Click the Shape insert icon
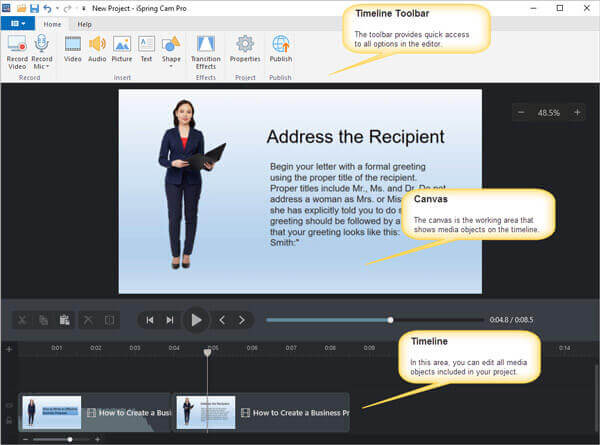600x445 pixels. tap(171, 44)
